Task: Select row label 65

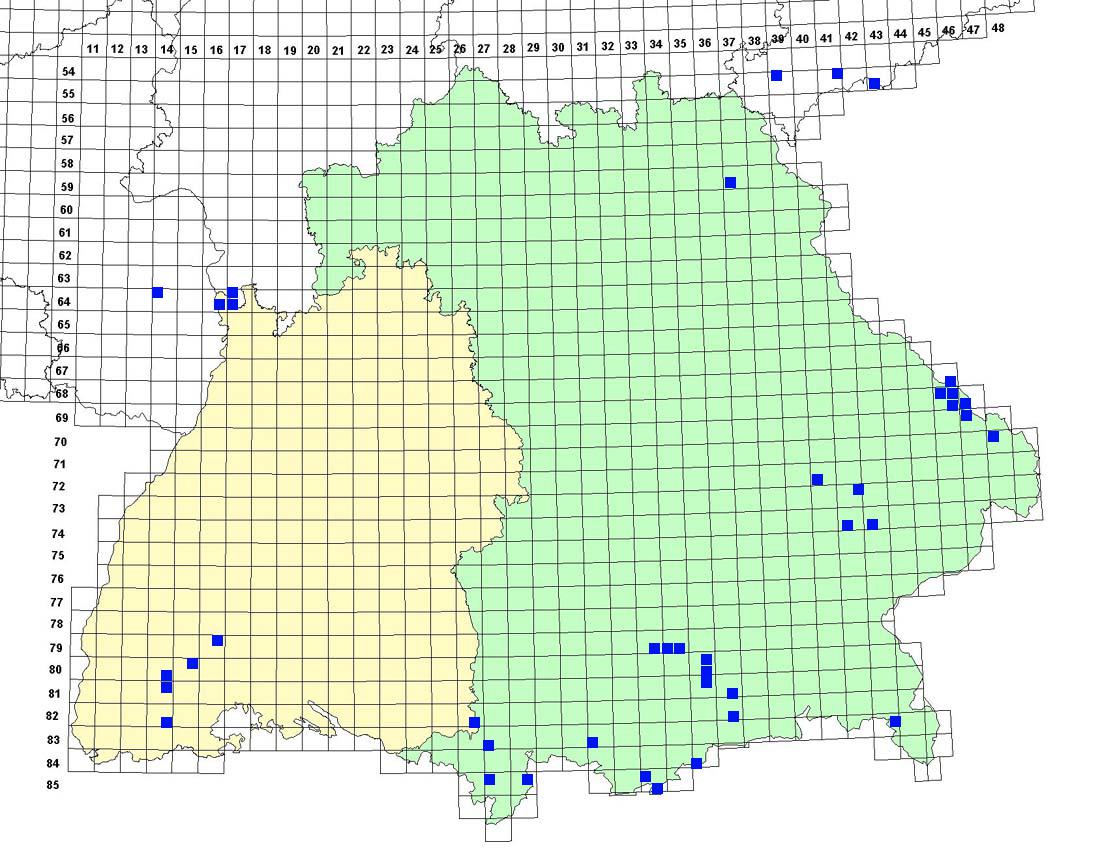Action: [64, 324]
